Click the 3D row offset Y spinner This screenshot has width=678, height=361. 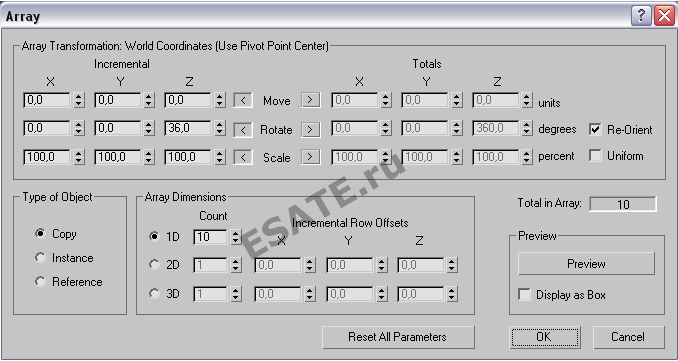382,294
